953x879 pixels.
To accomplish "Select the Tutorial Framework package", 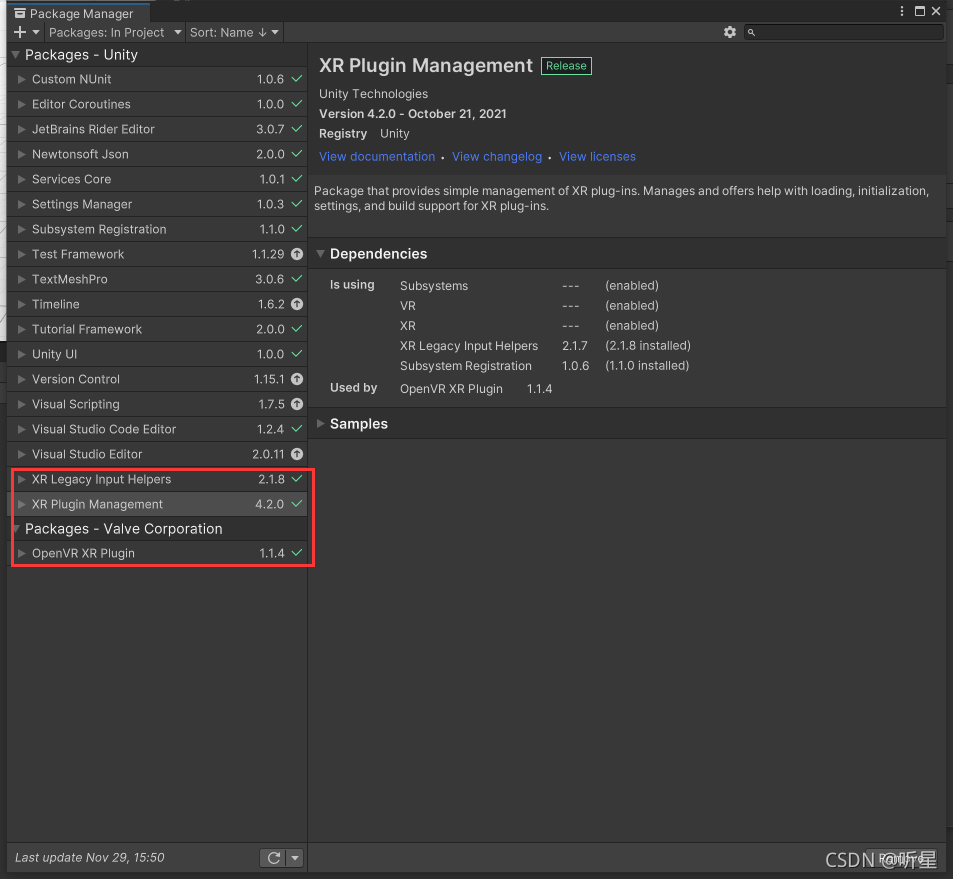I will coord(157,329).
